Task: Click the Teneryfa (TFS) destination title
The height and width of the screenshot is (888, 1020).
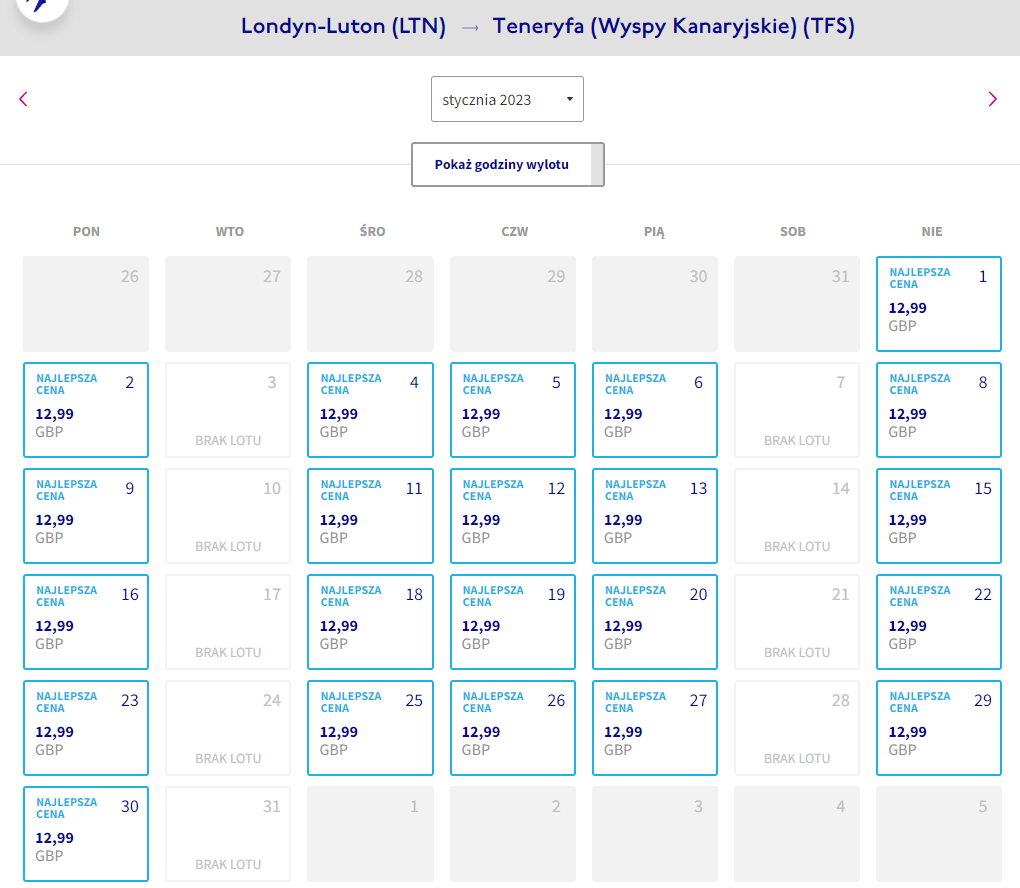Action: click(x=673, y=27)
